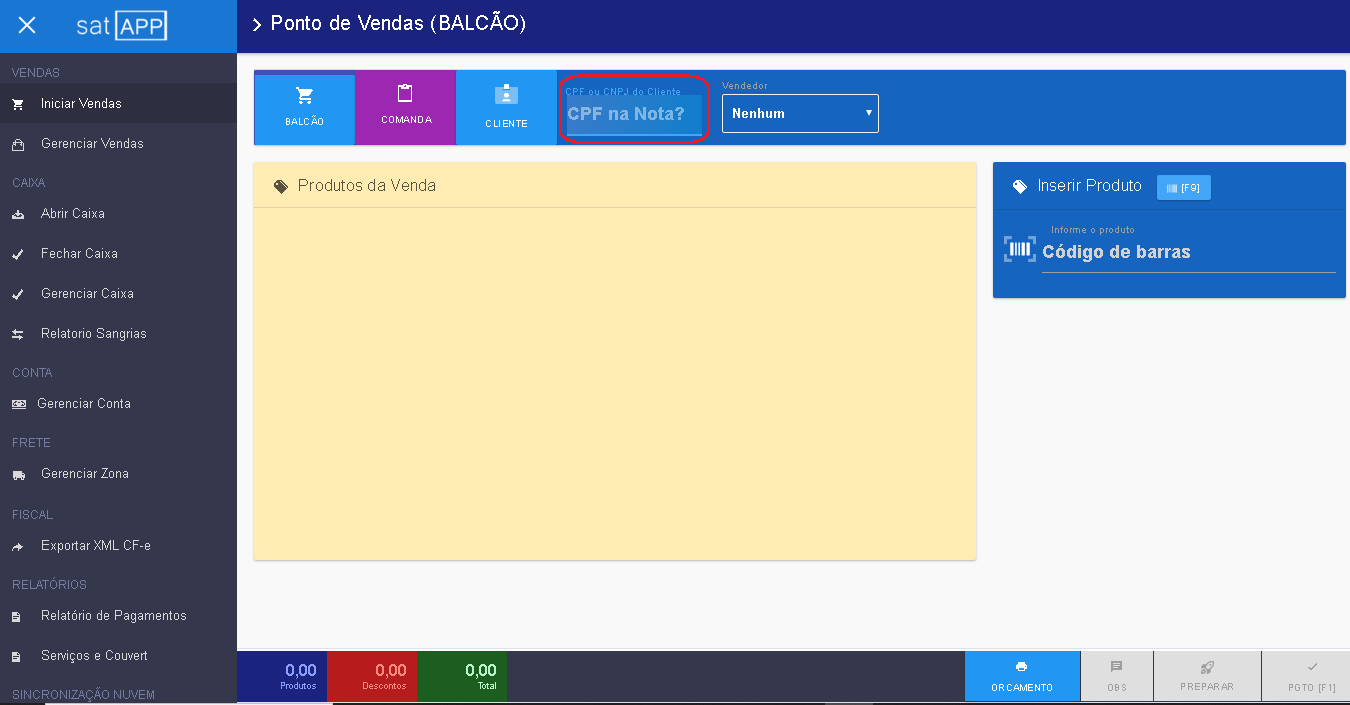This screenshot has height=705, width=1350.
Task: Click the ORÇAMENTO printer icon
Action: (1021, 667)
